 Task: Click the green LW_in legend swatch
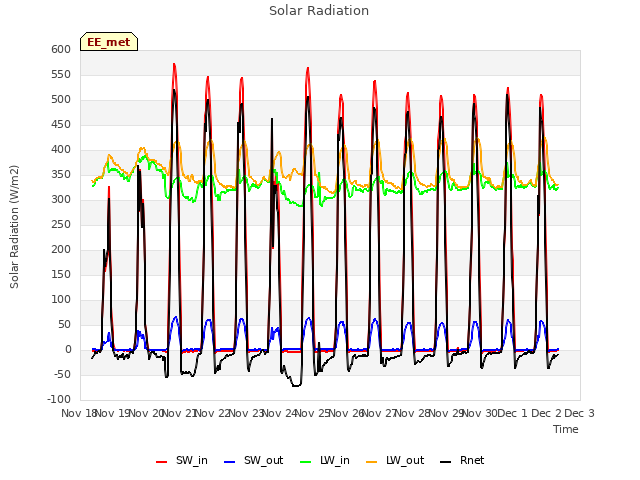[x=306, y=462]
